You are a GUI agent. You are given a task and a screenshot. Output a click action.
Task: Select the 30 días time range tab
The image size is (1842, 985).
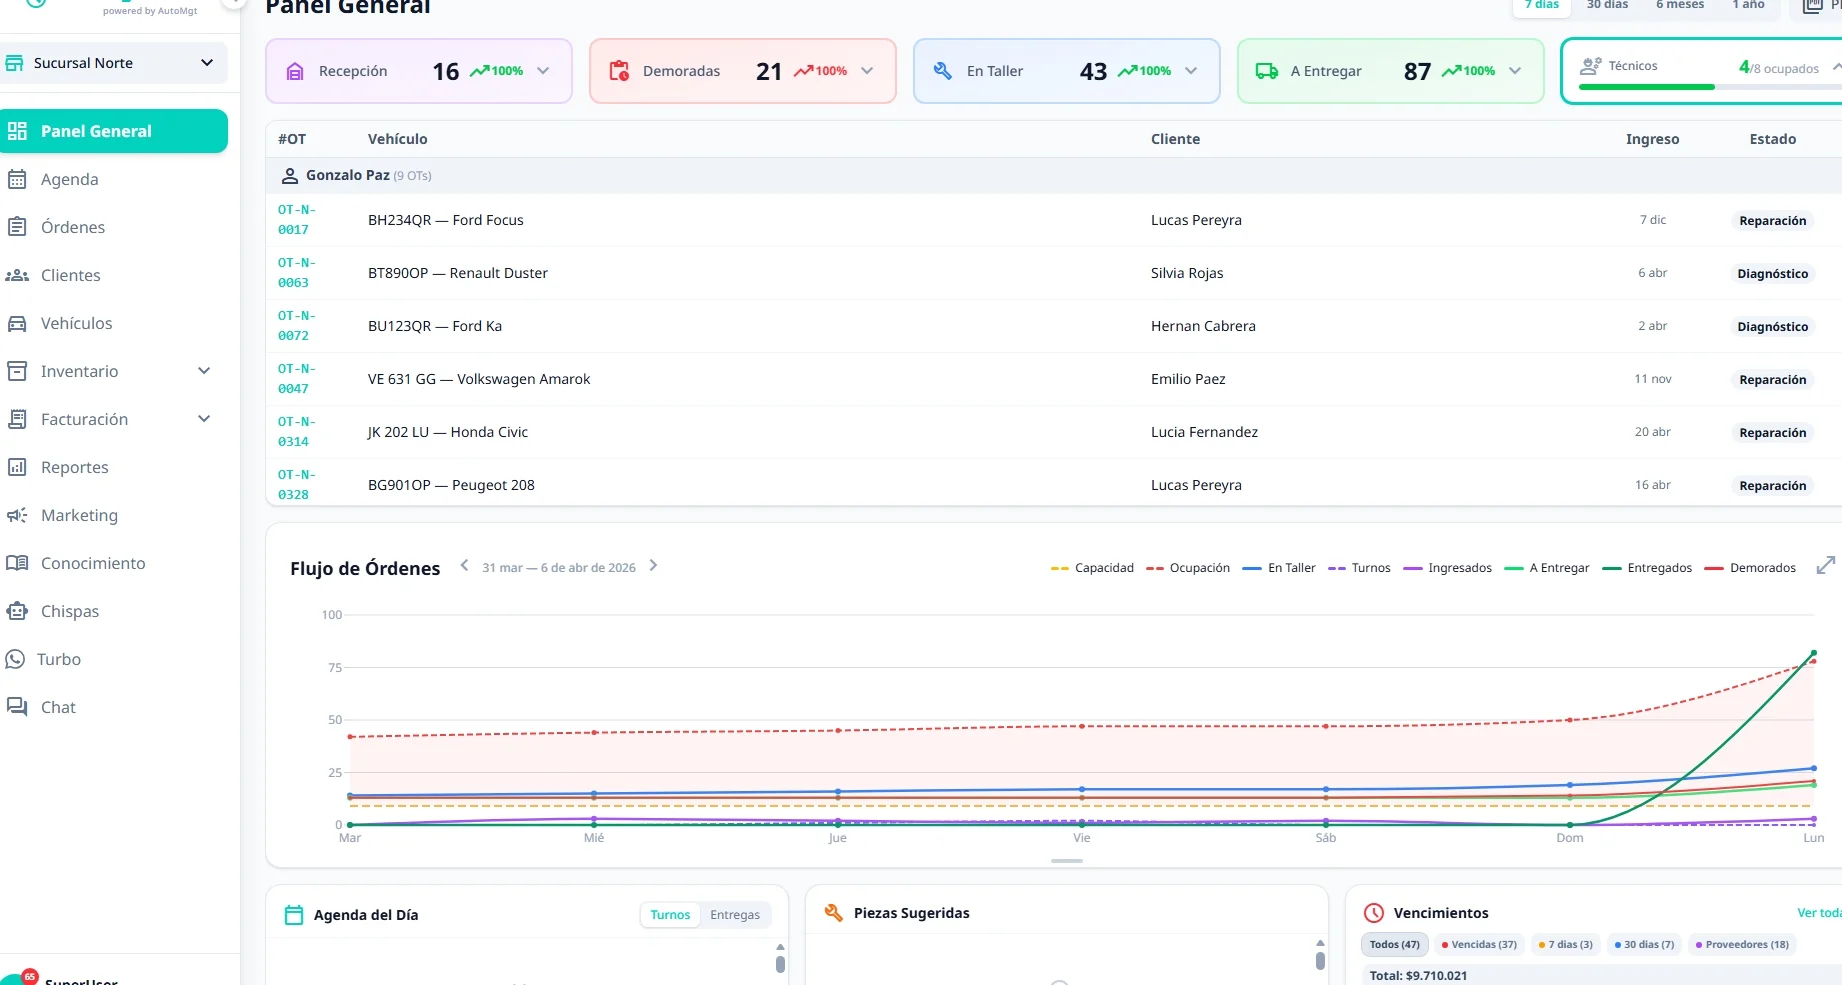[1607, 5]
